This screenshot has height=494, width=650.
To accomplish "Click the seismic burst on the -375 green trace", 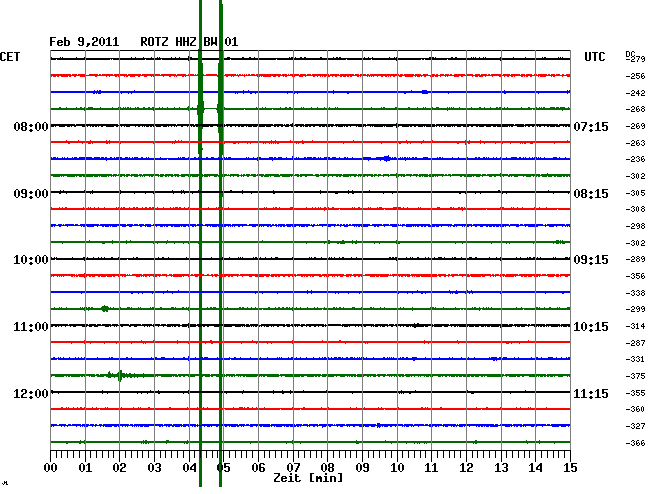I will (x=120, y=375).
